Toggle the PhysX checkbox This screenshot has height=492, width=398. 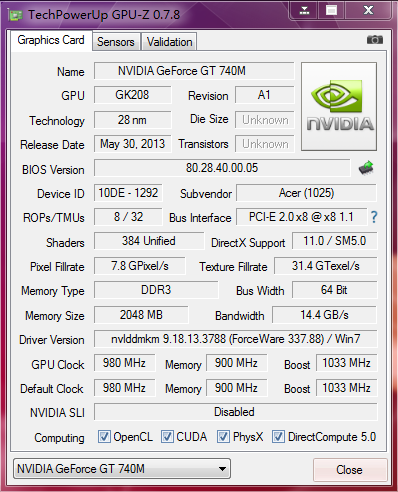click(223, 437)
